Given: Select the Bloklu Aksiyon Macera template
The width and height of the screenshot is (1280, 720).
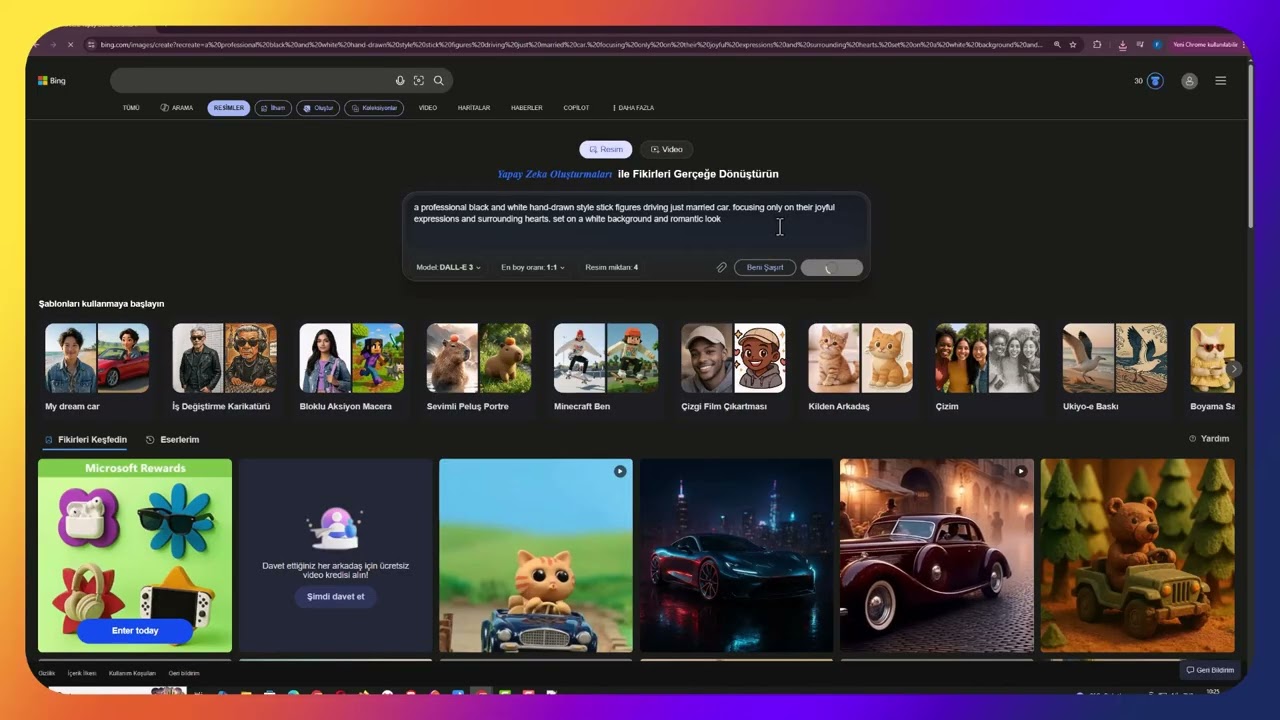Looking at the screenshot, I should (351, 367).
